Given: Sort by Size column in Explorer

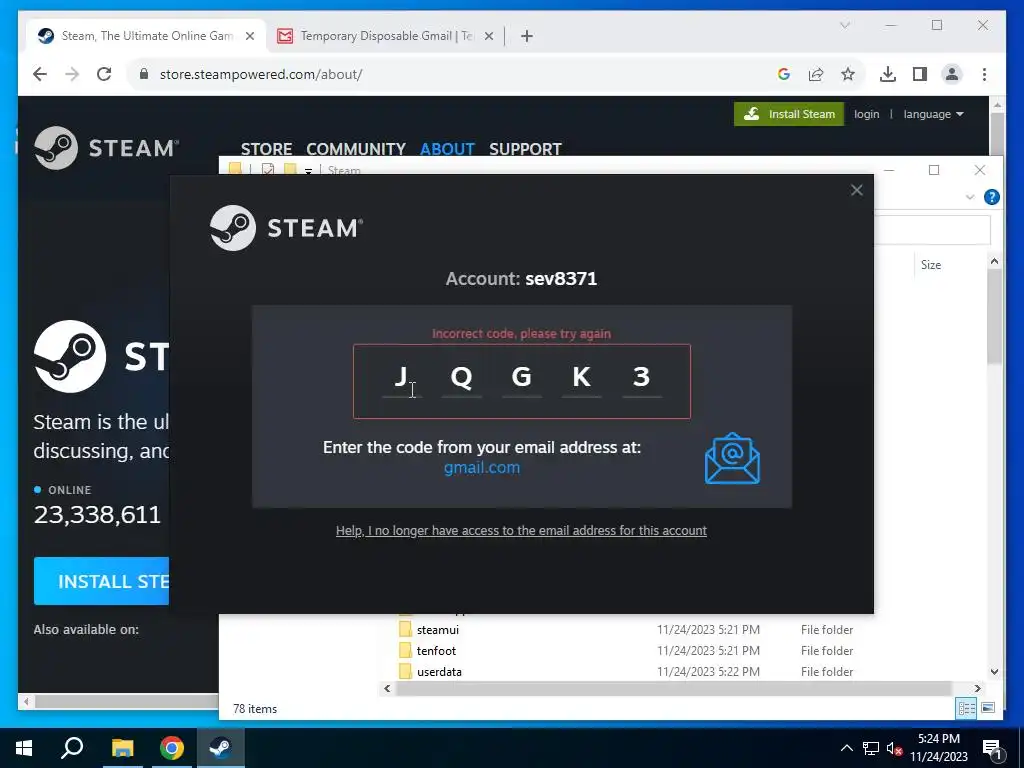Looking at the screenshot, I should point(931,264).
